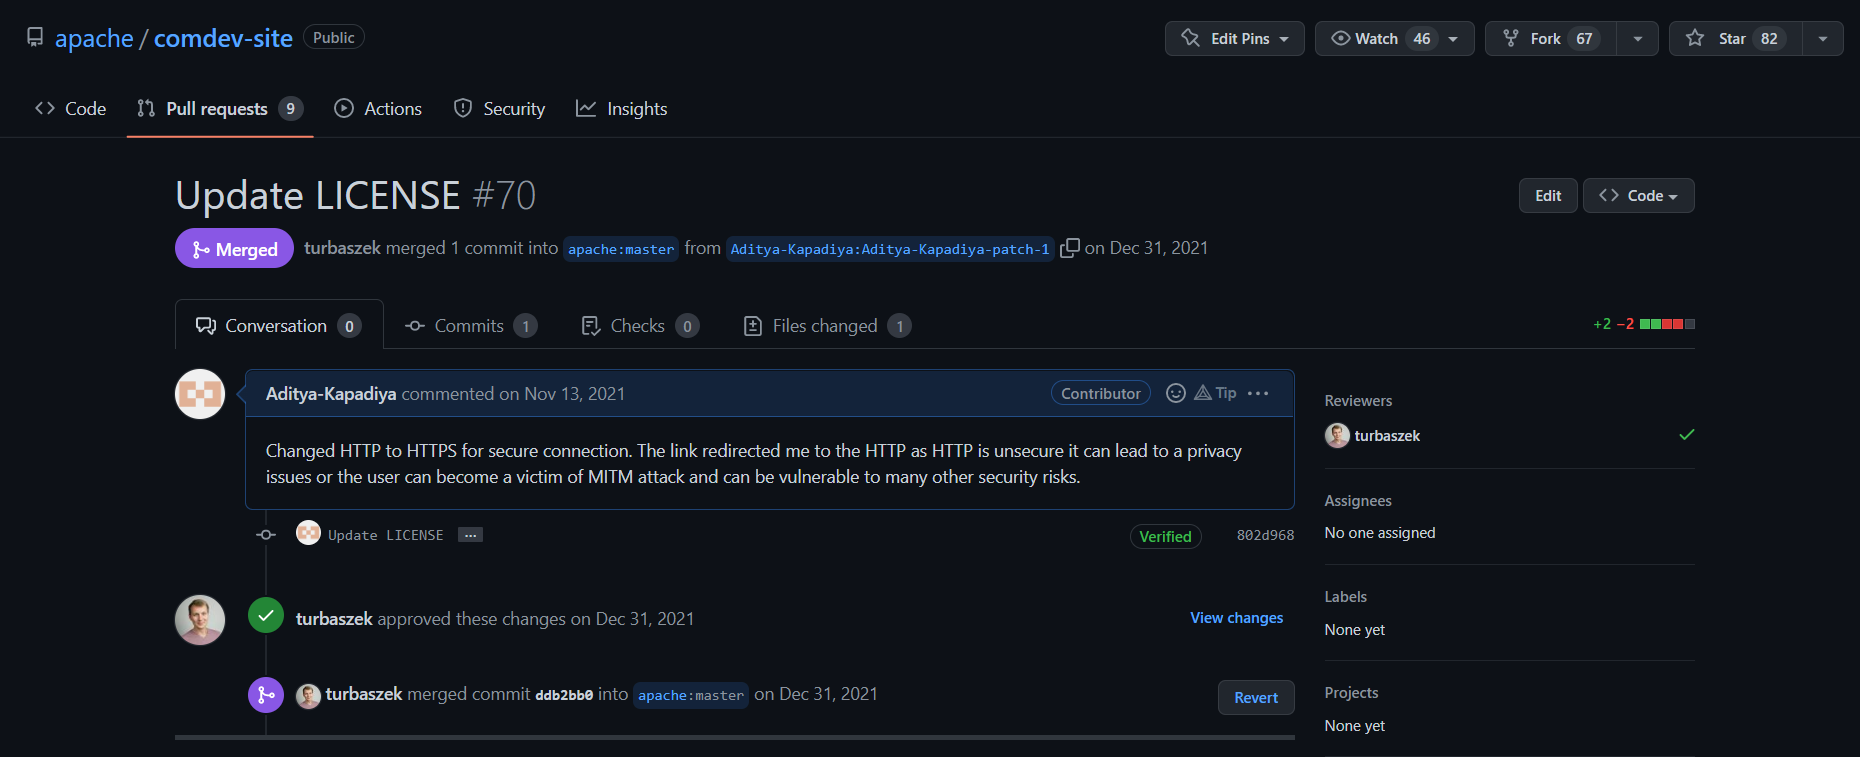Copy the head branch name
Viewport: 1860px width, 757px height.
[1069, 248]
